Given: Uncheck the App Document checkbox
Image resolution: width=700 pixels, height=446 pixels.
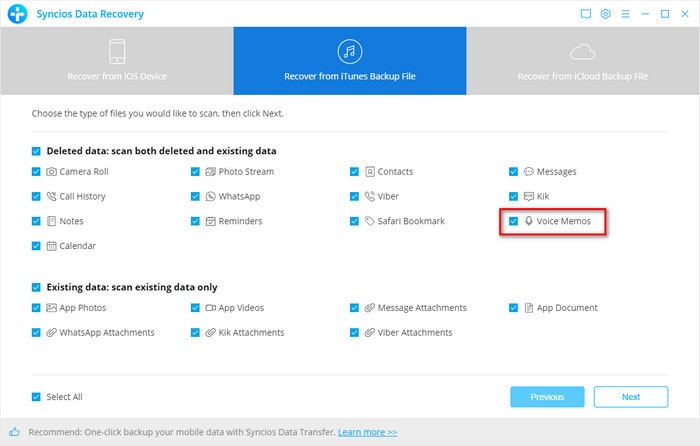Looking at the screenshot, I should [x=513, y=308].
